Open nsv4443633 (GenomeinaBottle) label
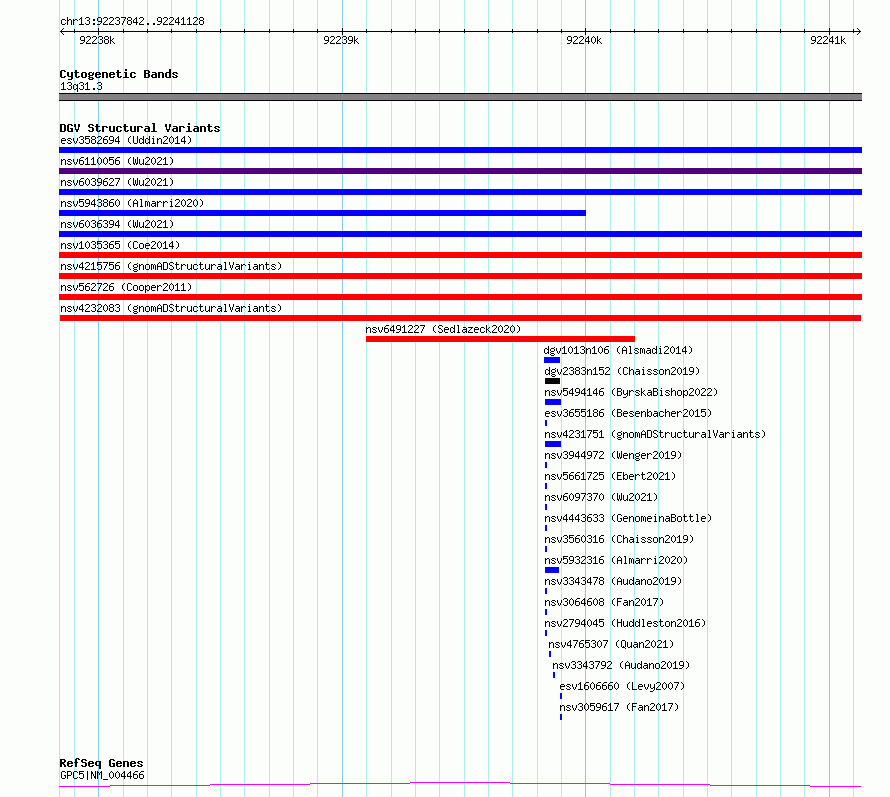890x797 pixels. point(628,518)
